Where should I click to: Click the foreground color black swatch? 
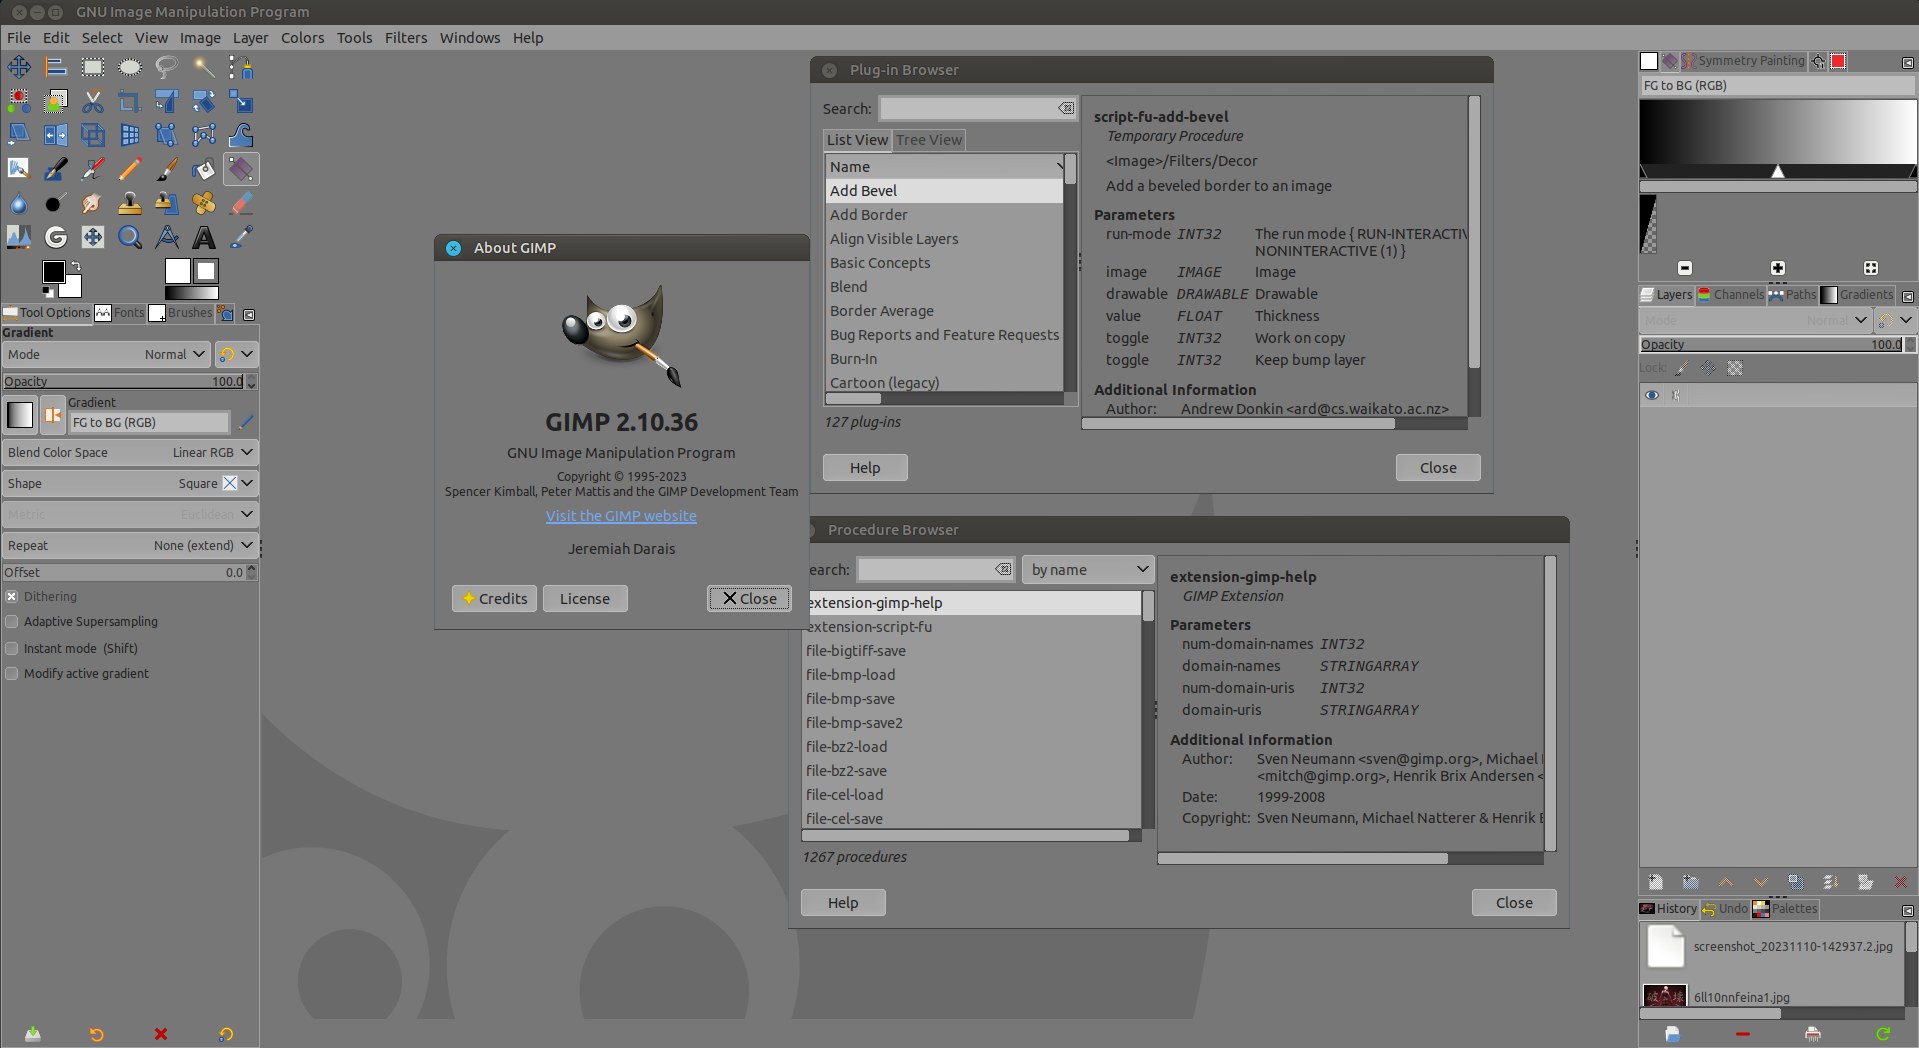[x=54, y=272]
